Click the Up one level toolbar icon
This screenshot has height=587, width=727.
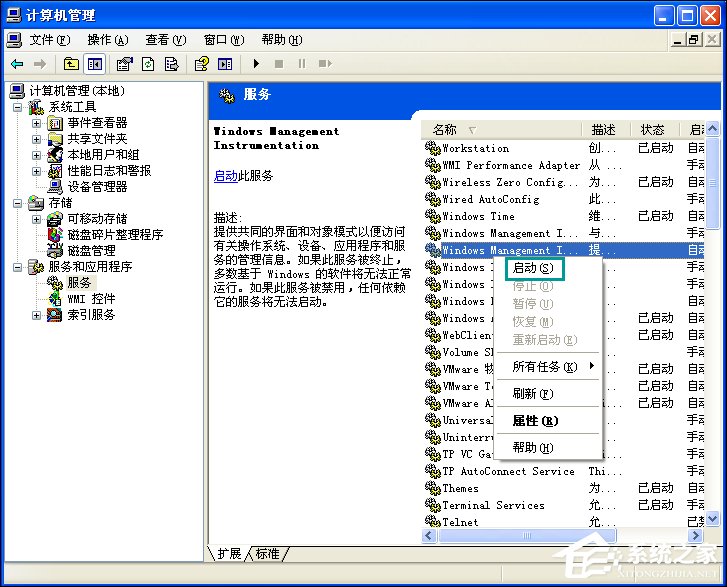[71, 64]
